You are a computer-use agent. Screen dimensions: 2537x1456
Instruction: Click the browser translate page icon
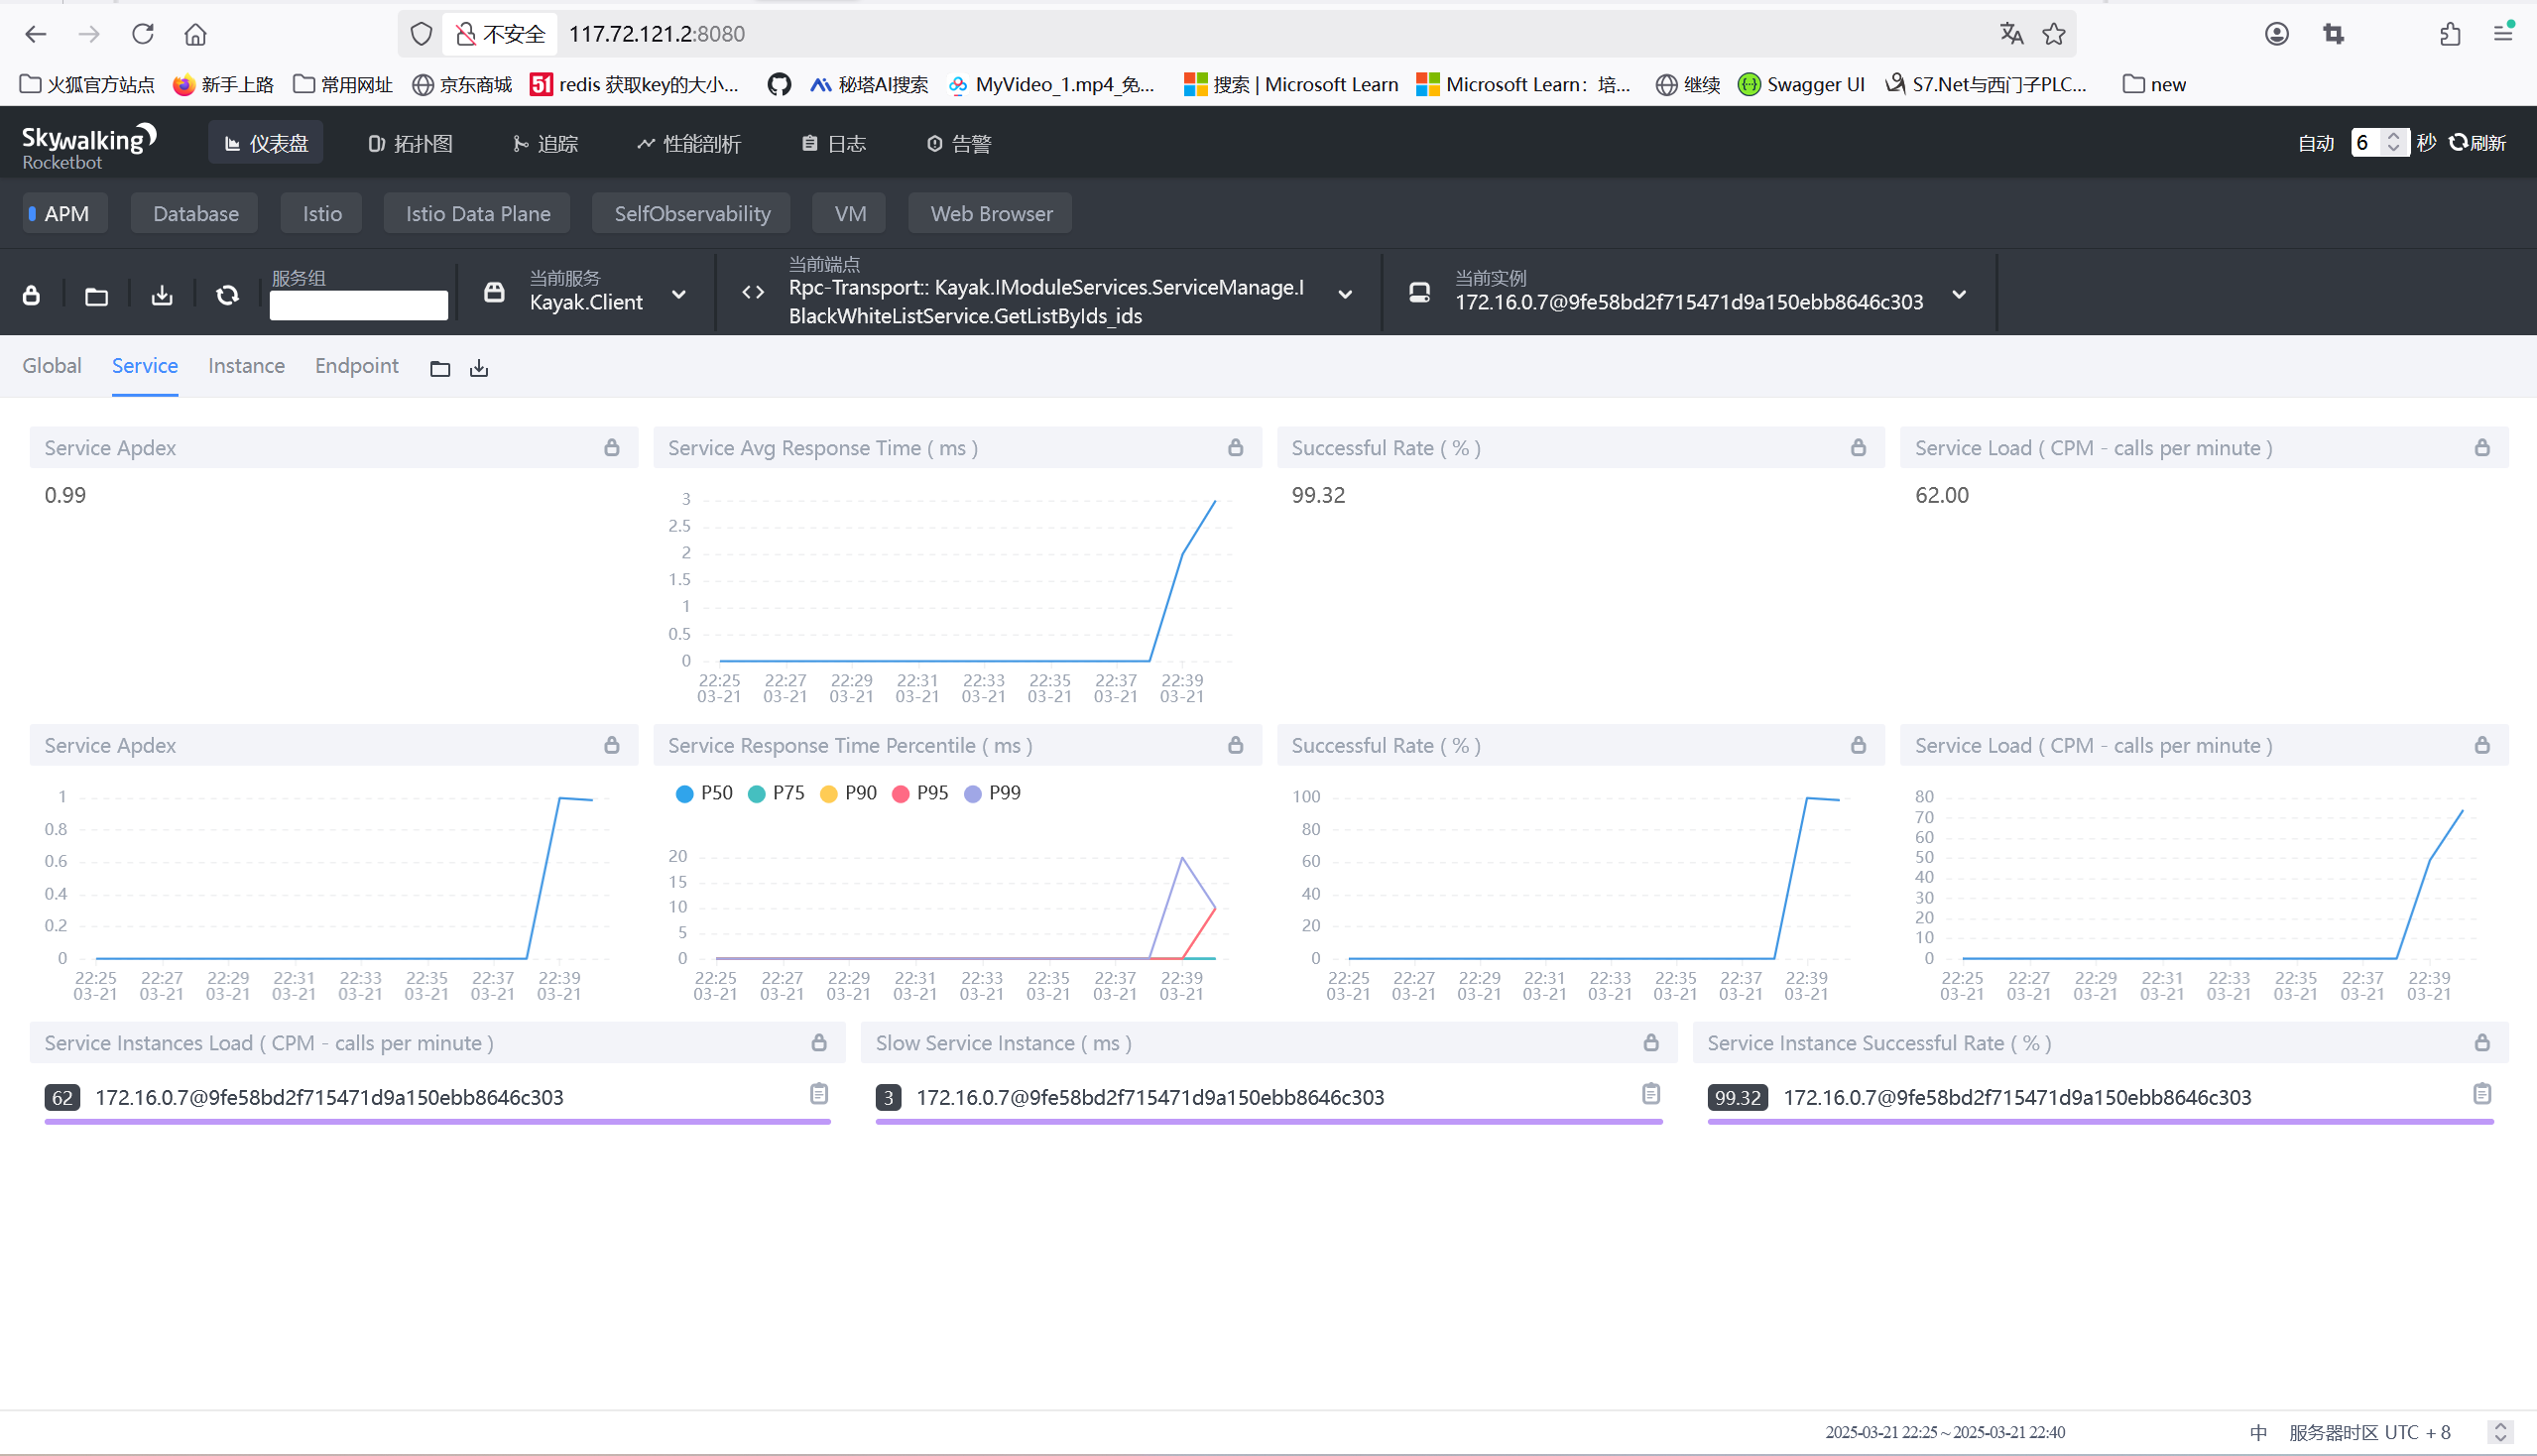[2011, 34]
